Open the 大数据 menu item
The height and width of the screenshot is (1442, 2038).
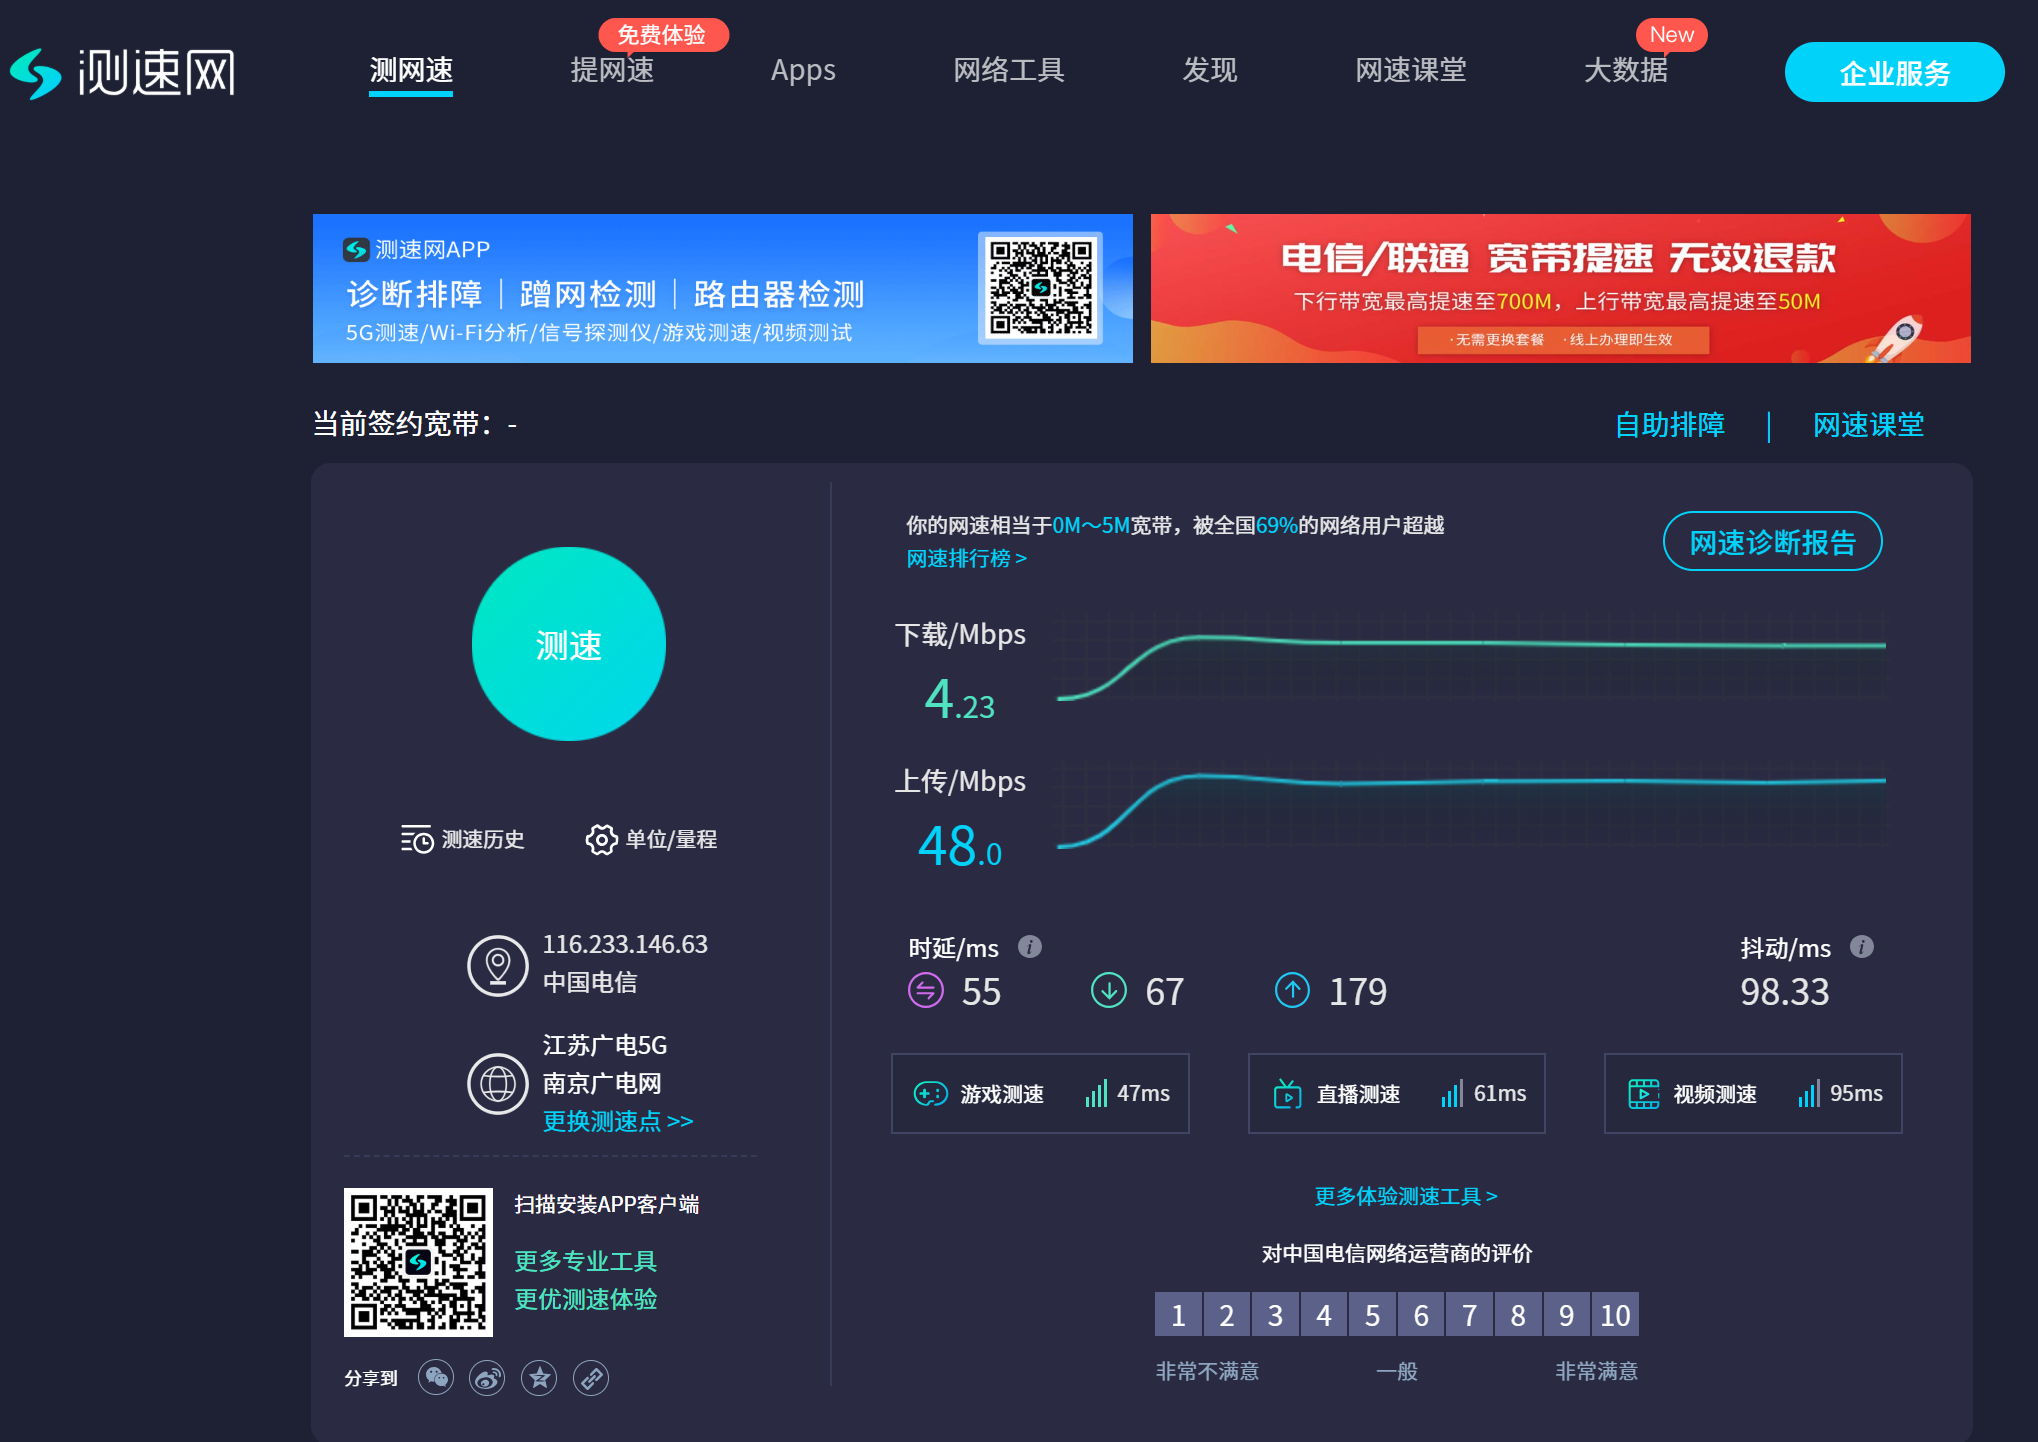(1626, 70)
